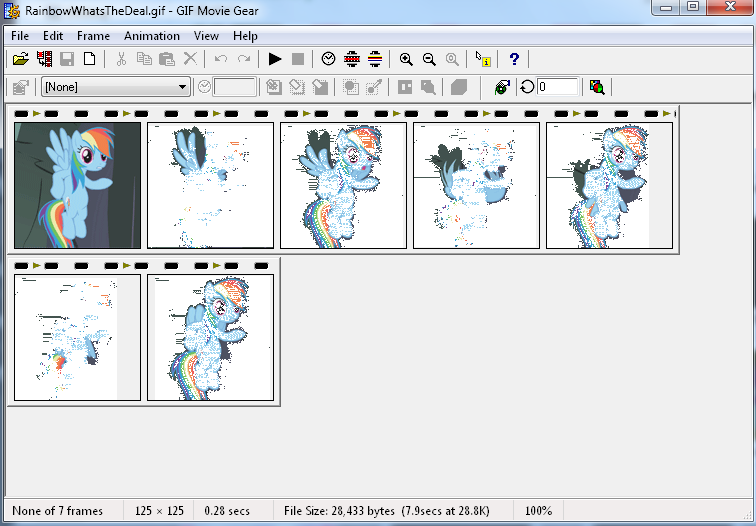Click 'None of 7 frames' status text
756x526 pixels.
pyautogui.click(x=57, y=511)
